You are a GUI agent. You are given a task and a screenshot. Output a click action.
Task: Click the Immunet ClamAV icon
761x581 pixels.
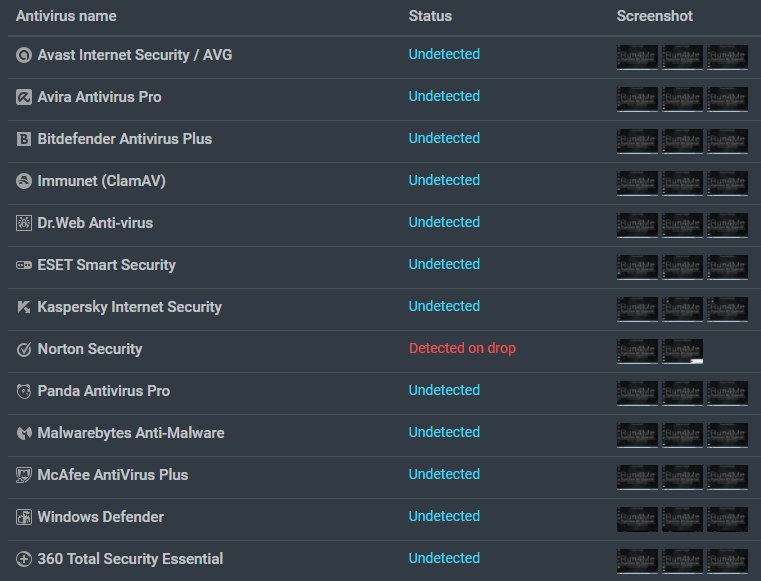pos(24,181)
